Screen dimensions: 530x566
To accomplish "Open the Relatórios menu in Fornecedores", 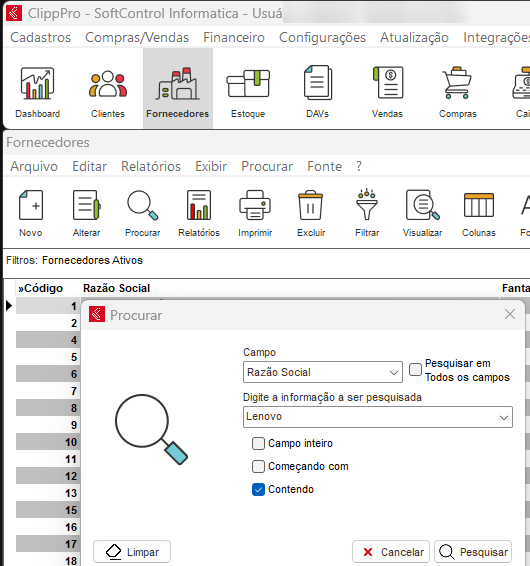I will [x=151, y=166].
